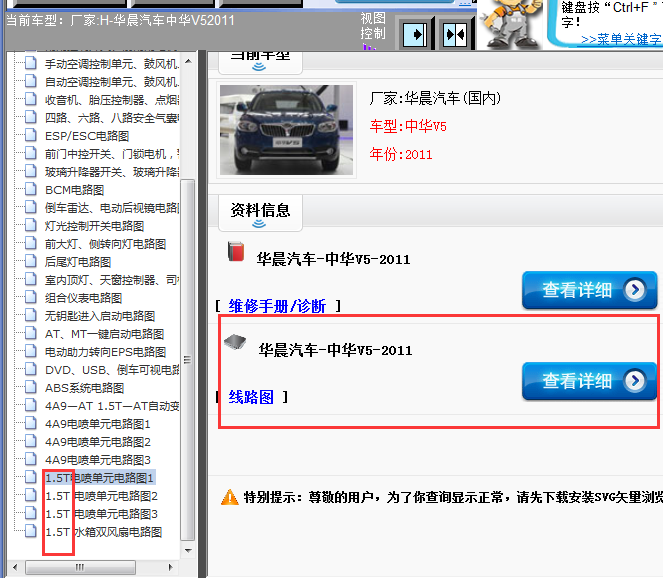Click the 中华V5 car thumbnail image

coord(286,130)
